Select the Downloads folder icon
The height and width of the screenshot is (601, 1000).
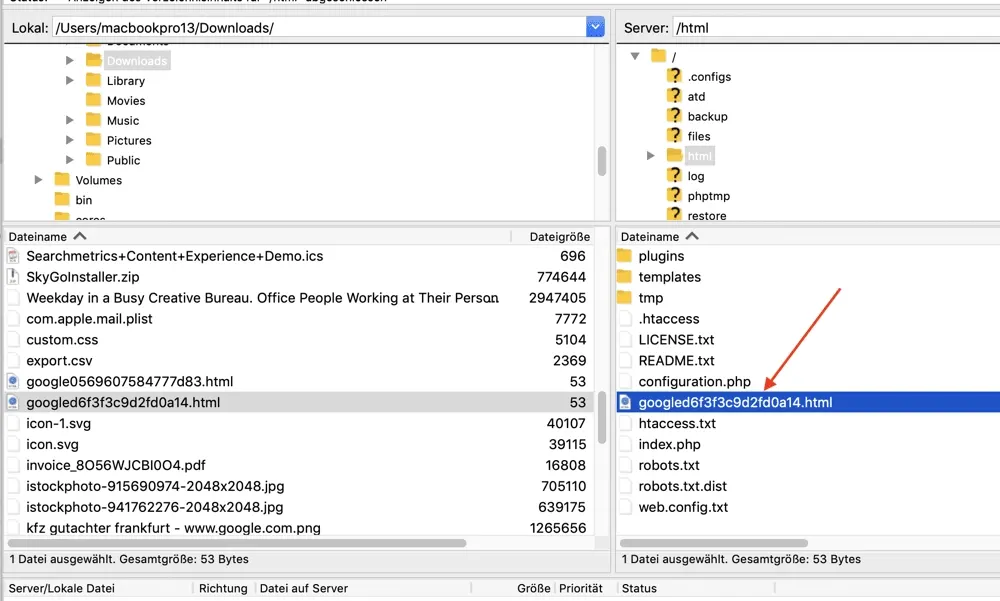(x=94, y=60)
